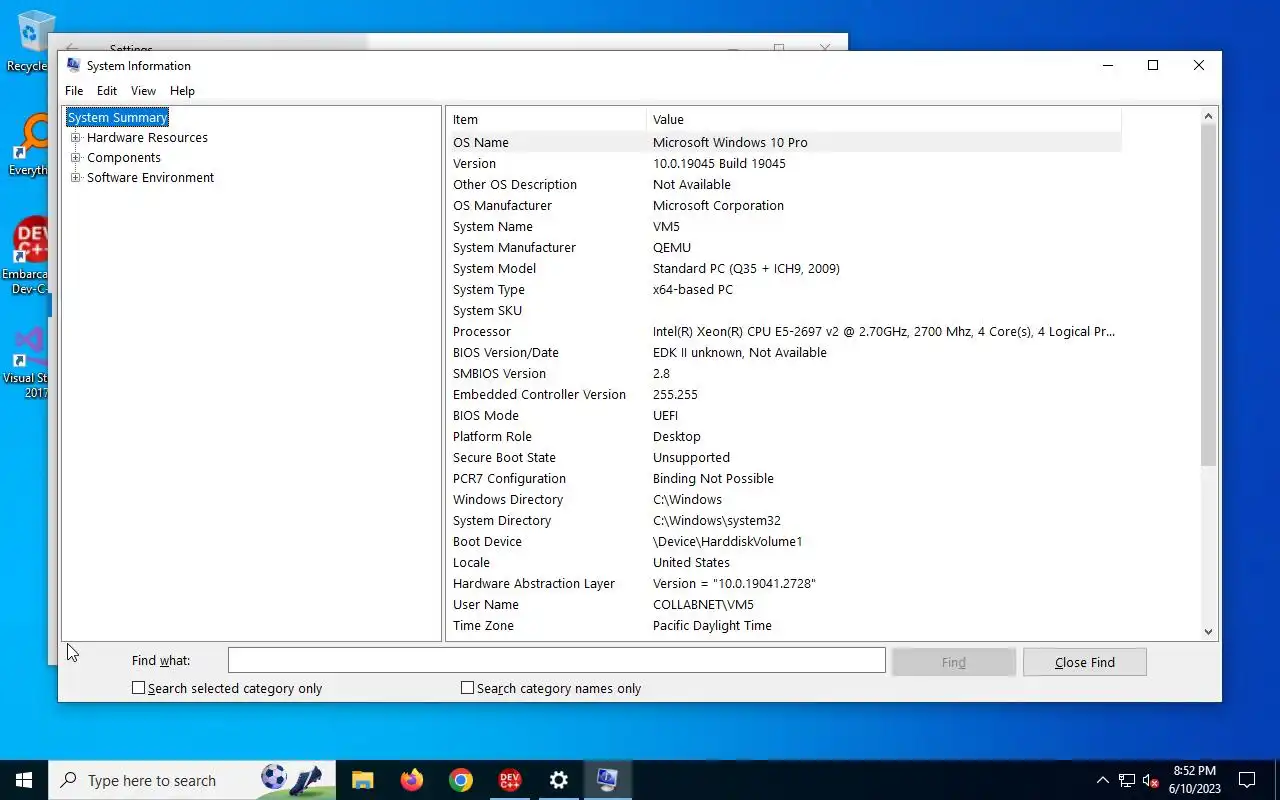Open the Help menu
The image size is (1280, 800).
tap(182, 91)
